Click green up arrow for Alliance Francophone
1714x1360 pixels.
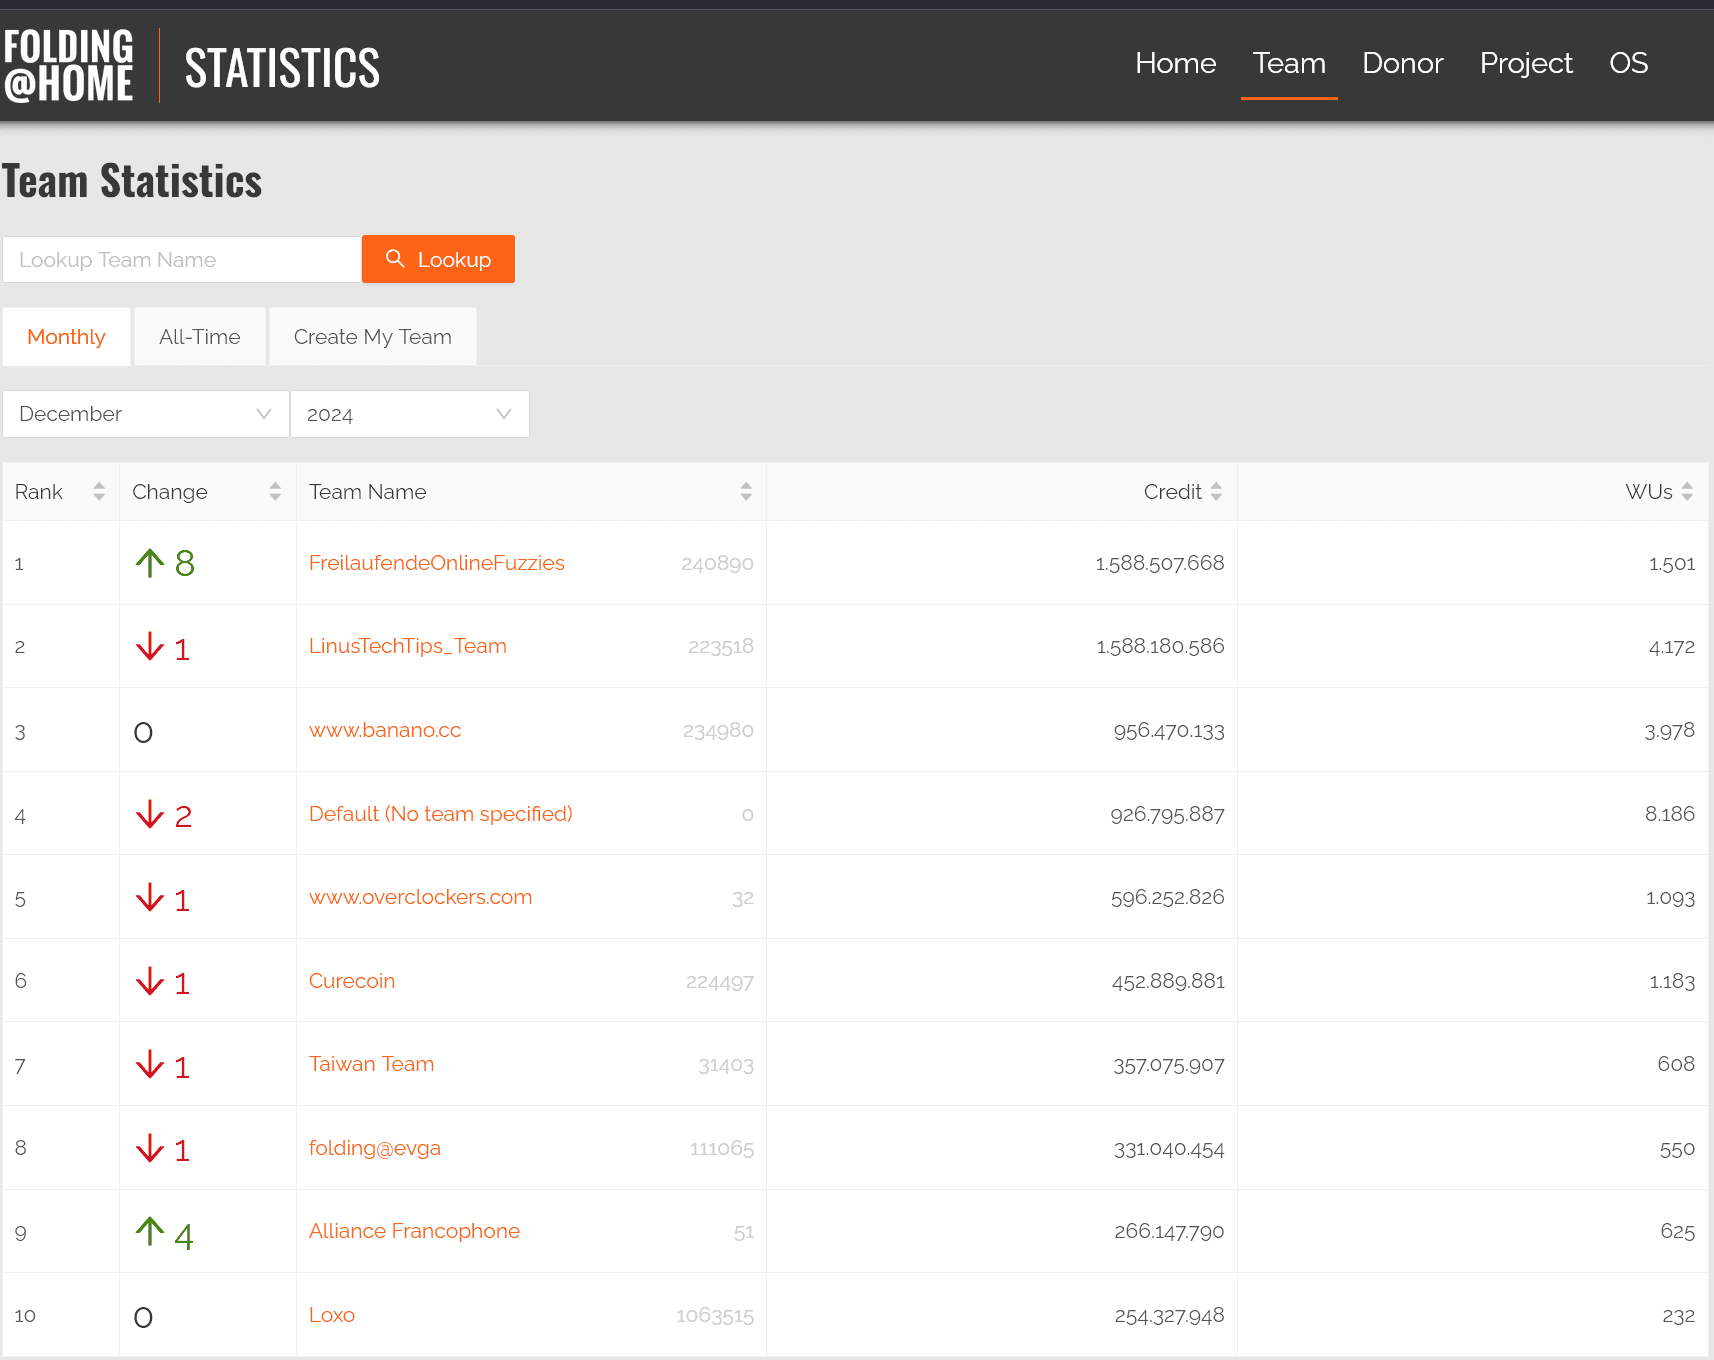click(x=150, y=1231)
